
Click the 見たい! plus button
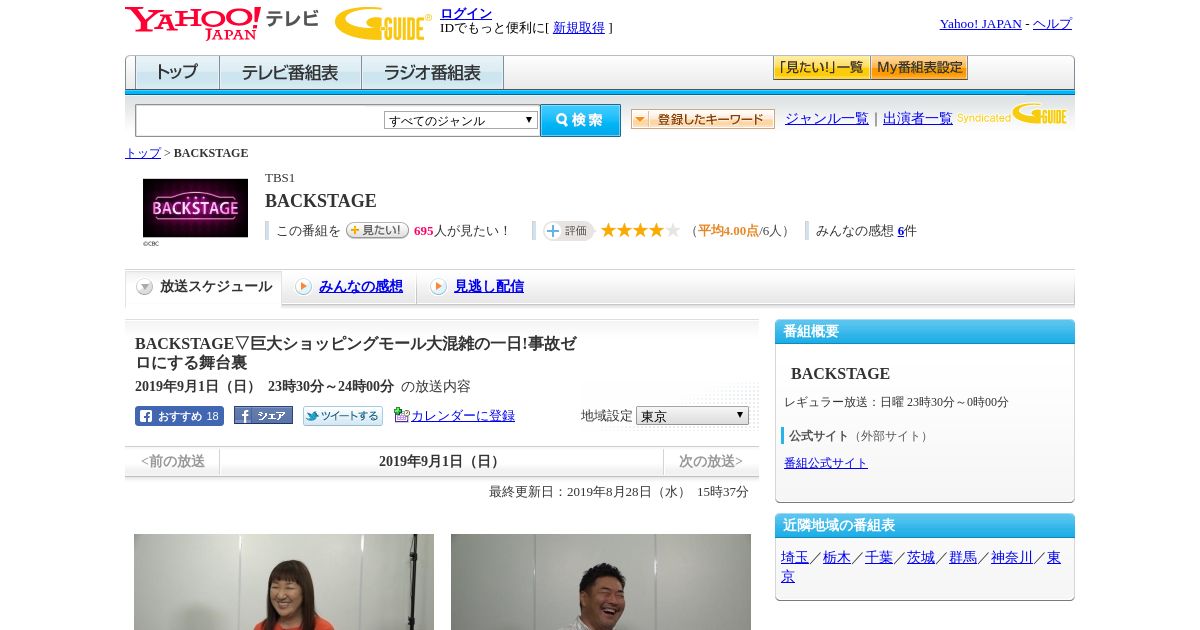(x=377, y=230)
